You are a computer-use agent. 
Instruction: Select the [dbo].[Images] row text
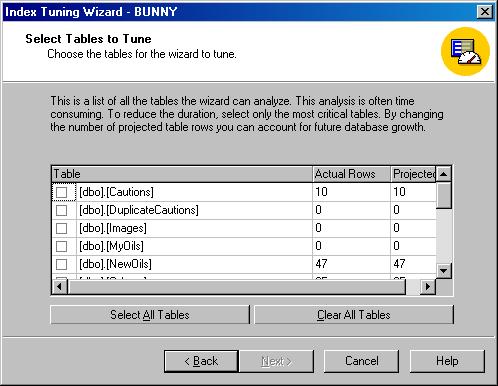(113, 228)
